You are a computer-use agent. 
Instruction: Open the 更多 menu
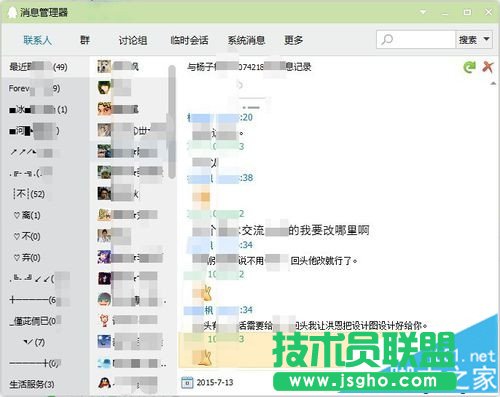pyautogui.click(x=293, y=40)
